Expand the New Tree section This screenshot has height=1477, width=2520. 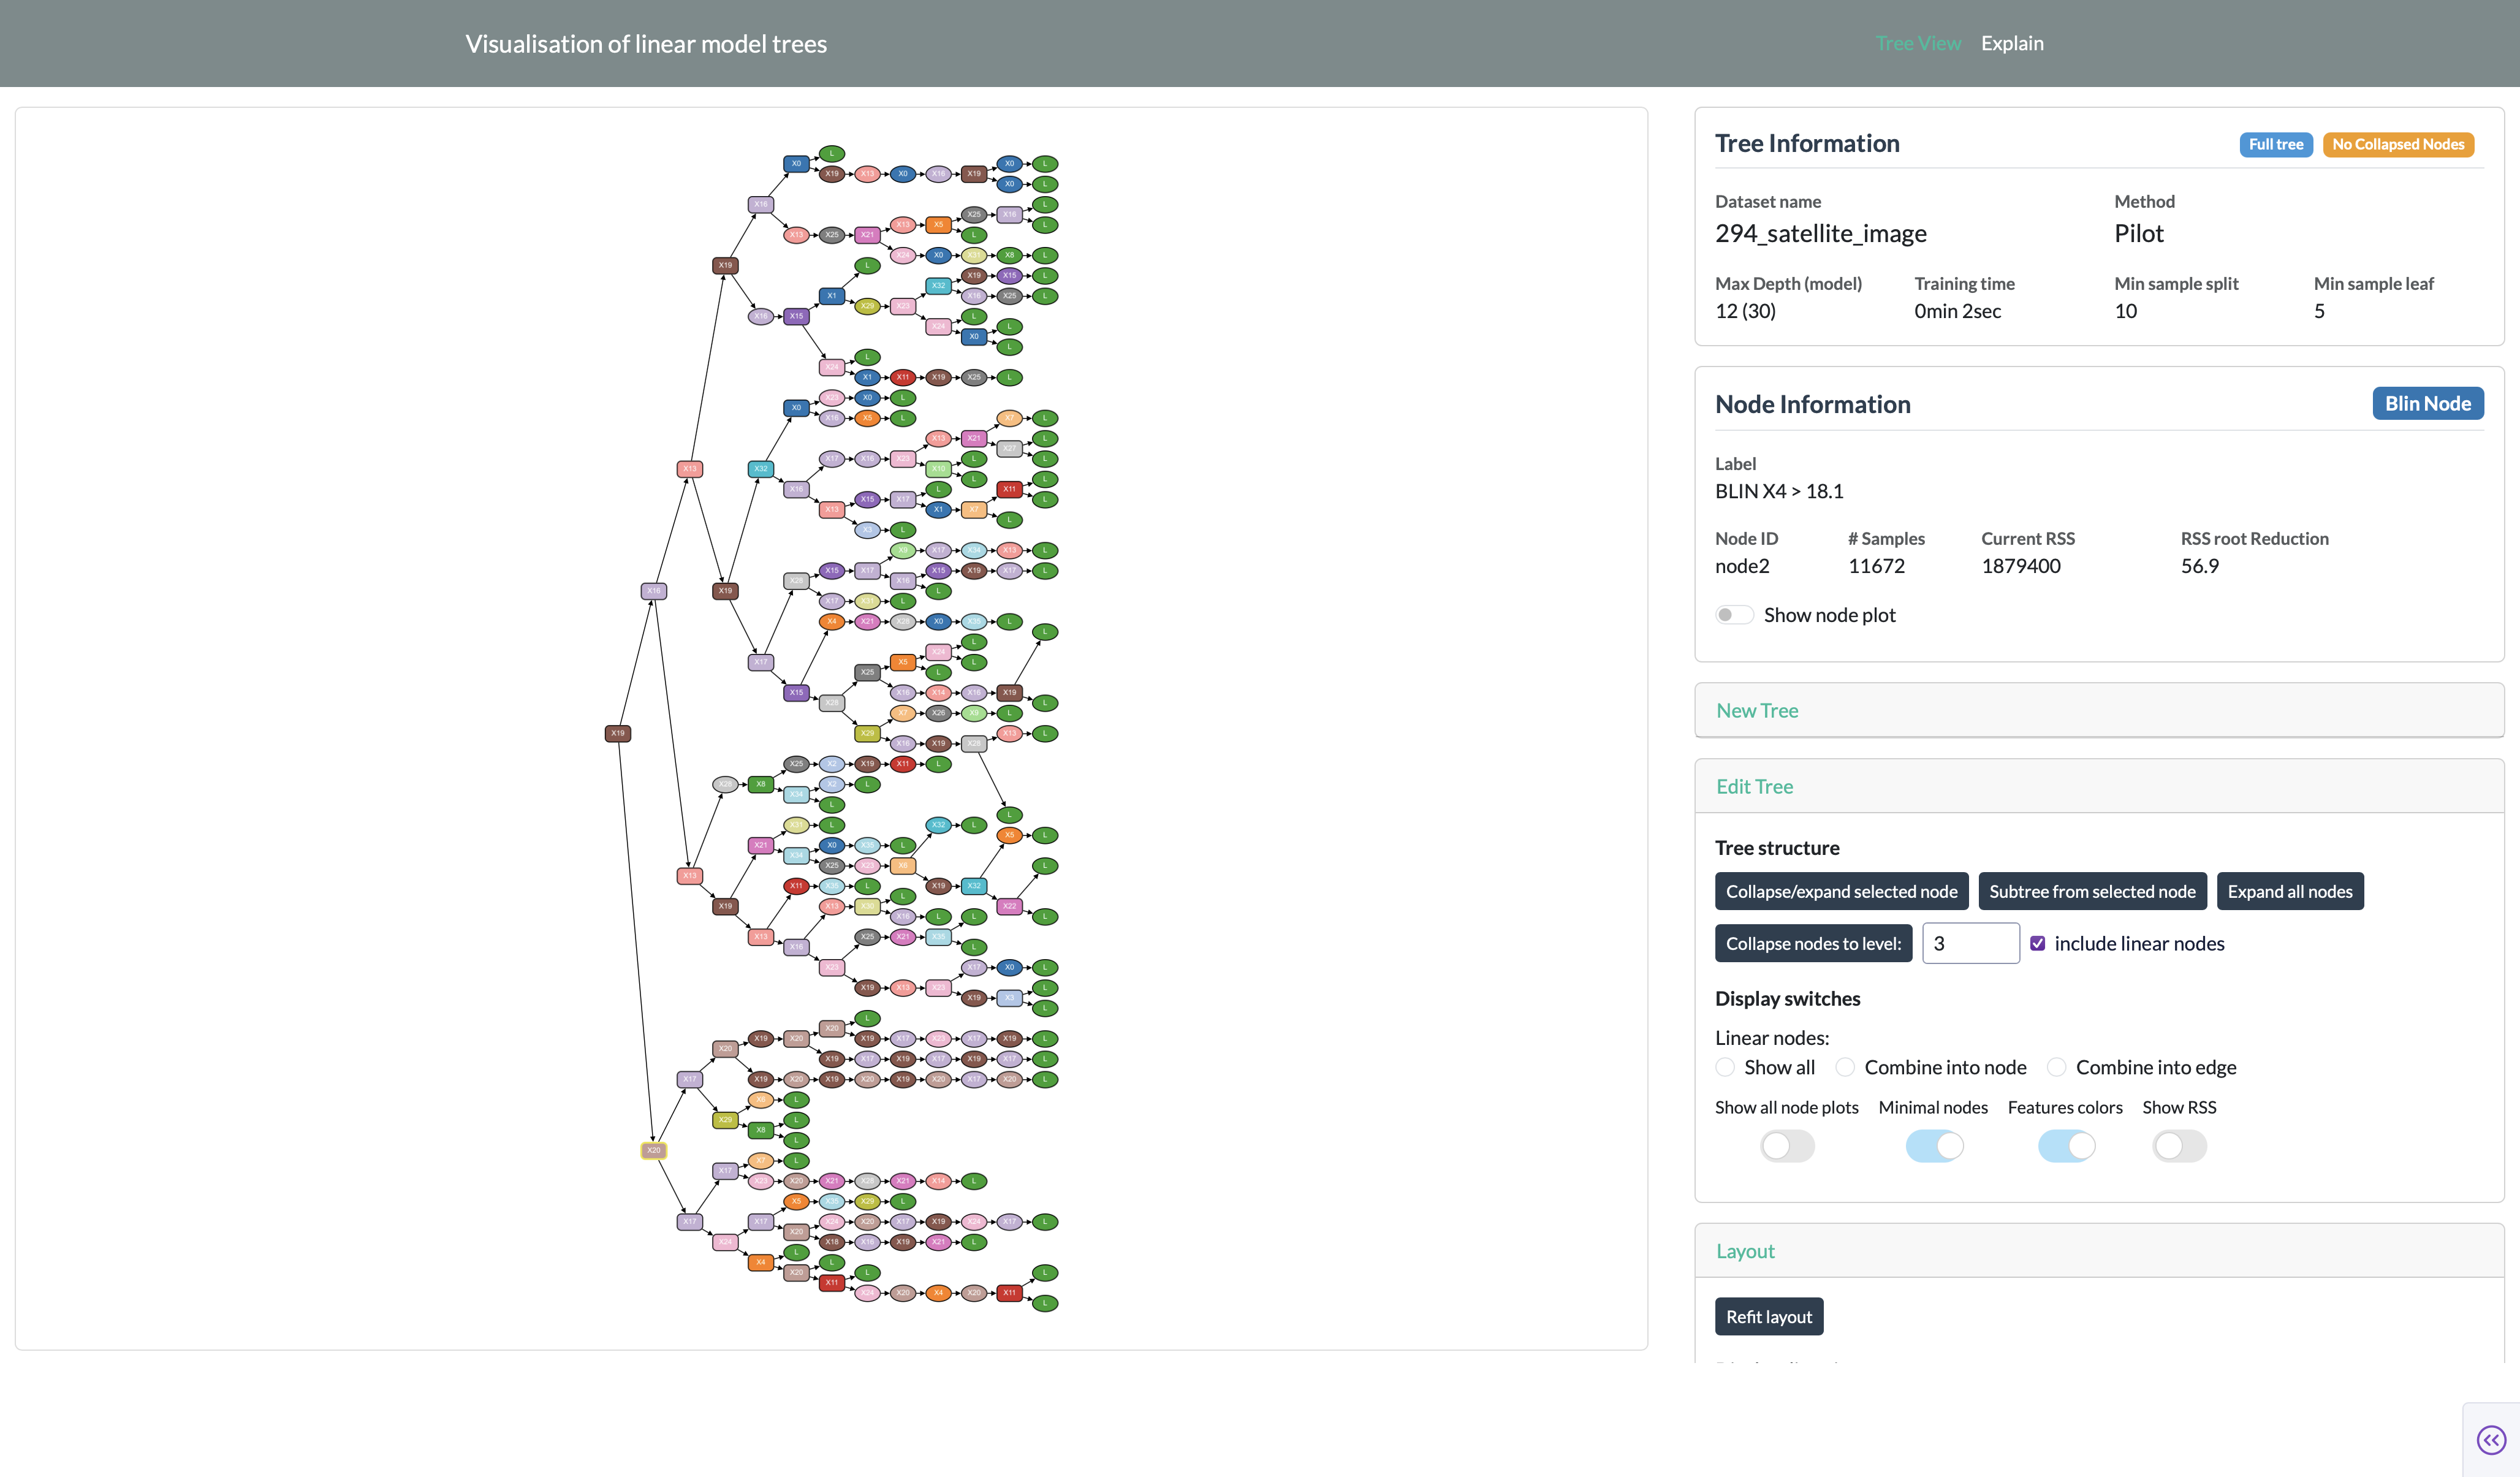pos(2098,710)
